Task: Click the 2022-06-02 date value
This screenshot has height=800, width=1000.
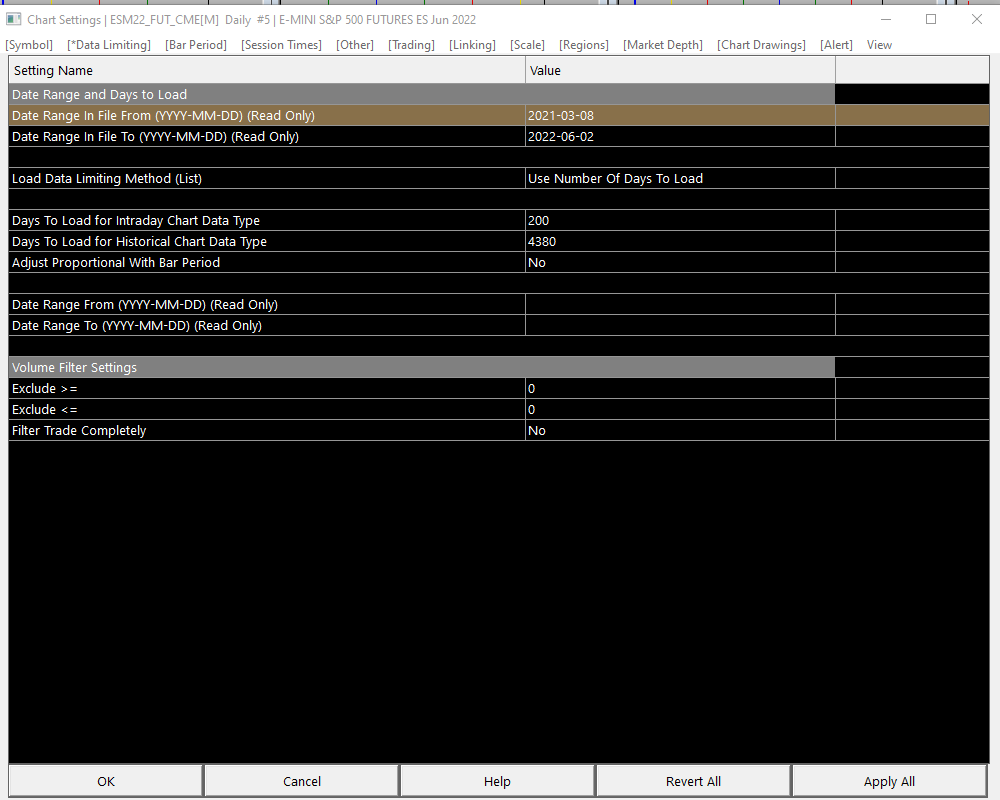Action: [561, 137]
